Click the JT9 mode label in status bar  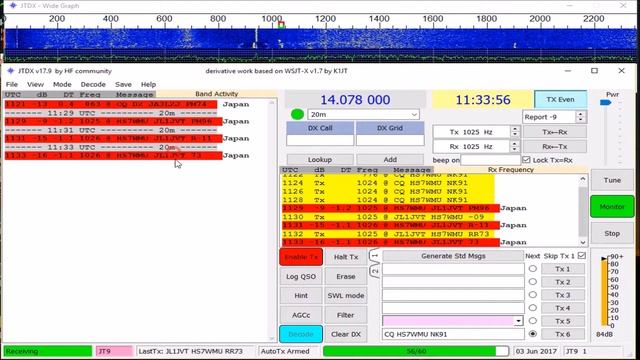tap(114, 351)
